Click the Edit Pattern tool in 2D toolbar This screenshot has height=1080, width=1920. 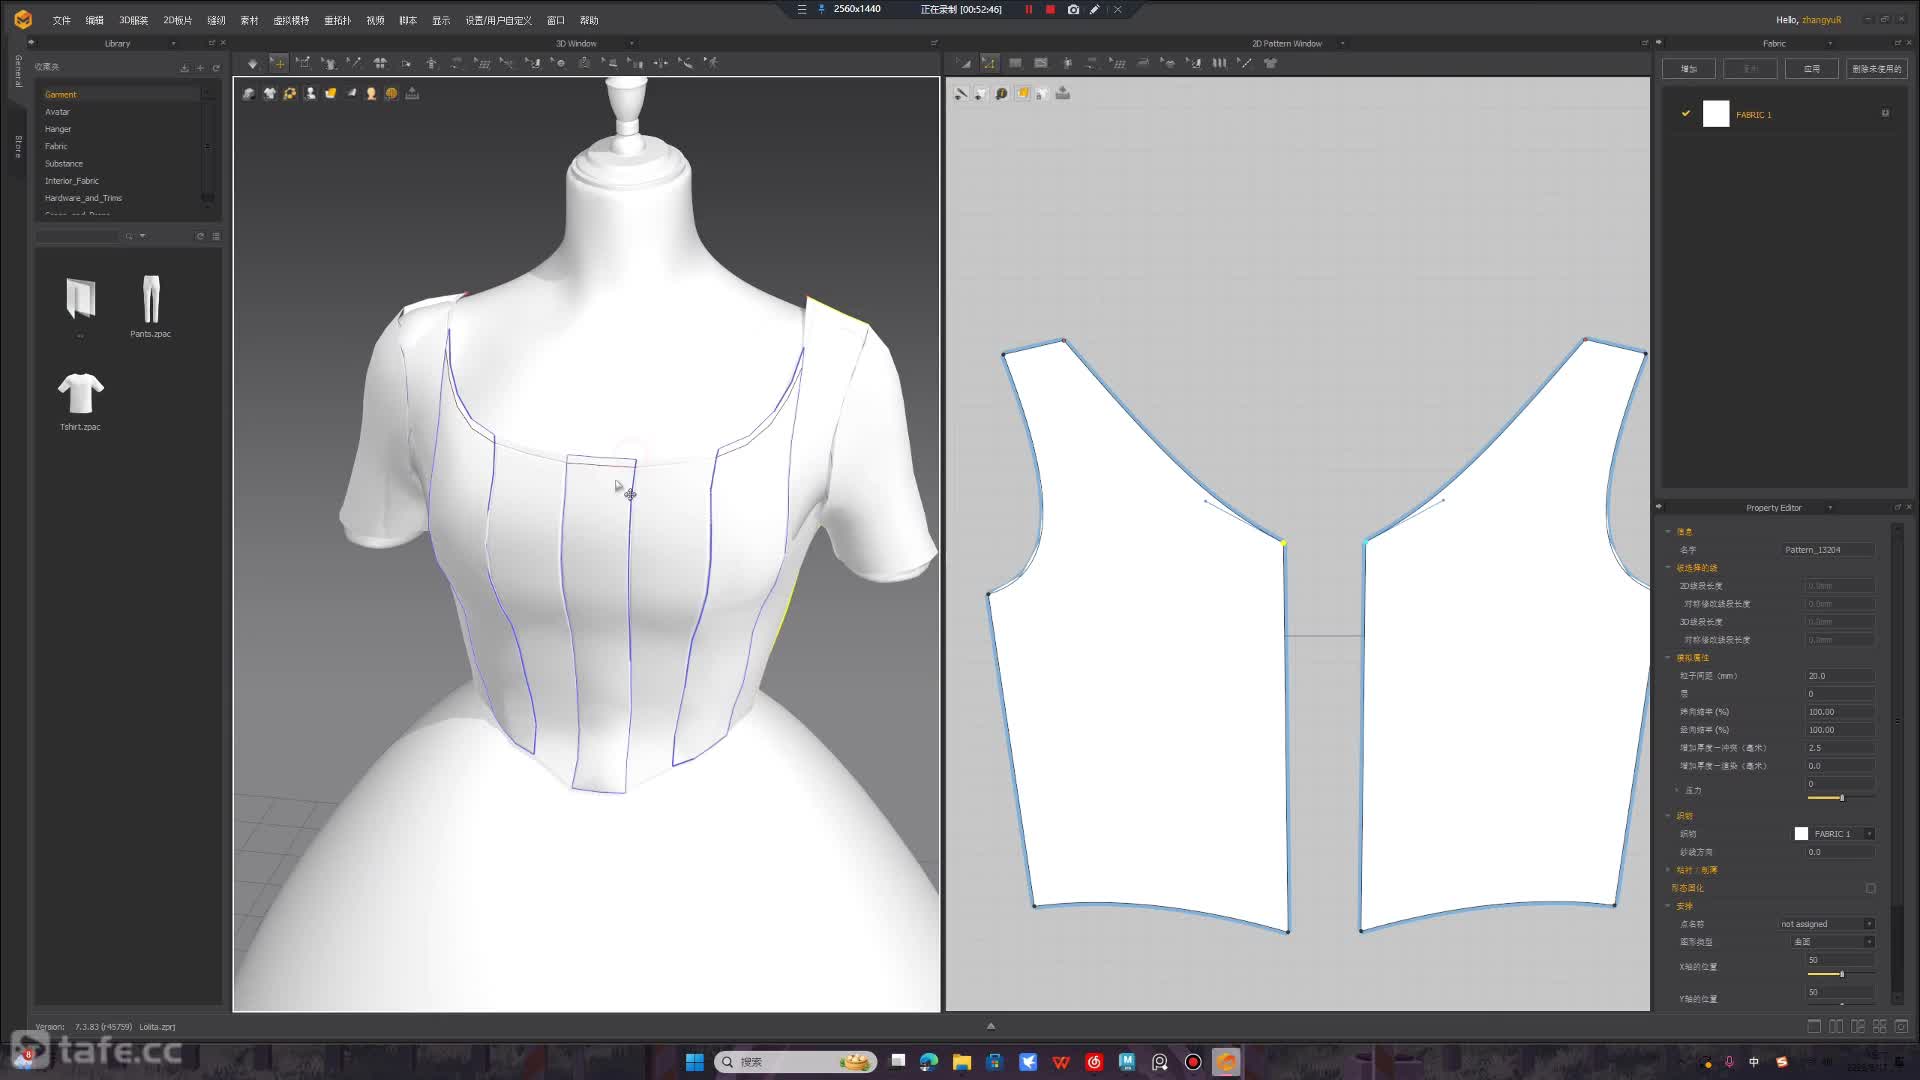click(x=965, y=63)
